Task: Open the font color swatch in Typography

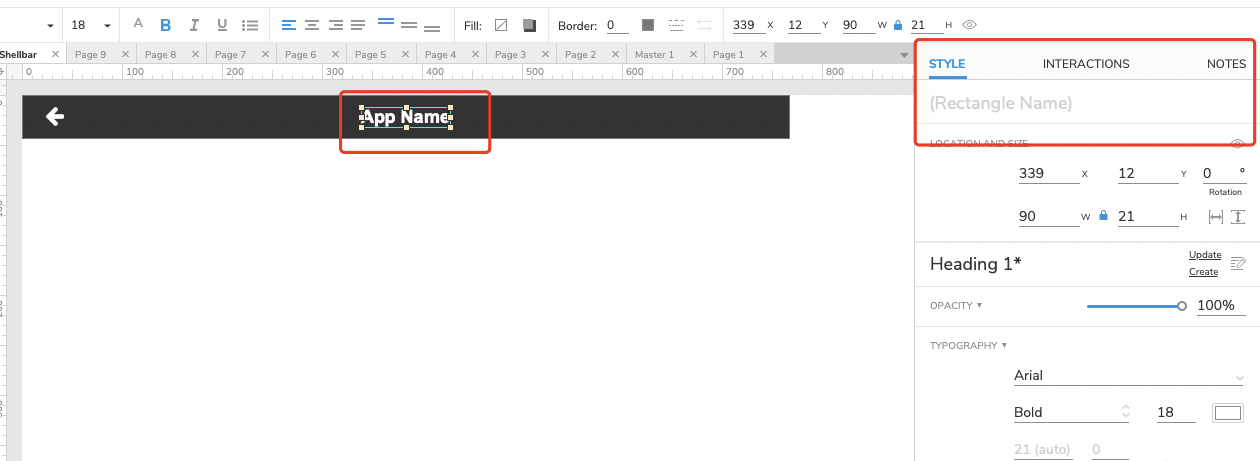Action: 1227,412
